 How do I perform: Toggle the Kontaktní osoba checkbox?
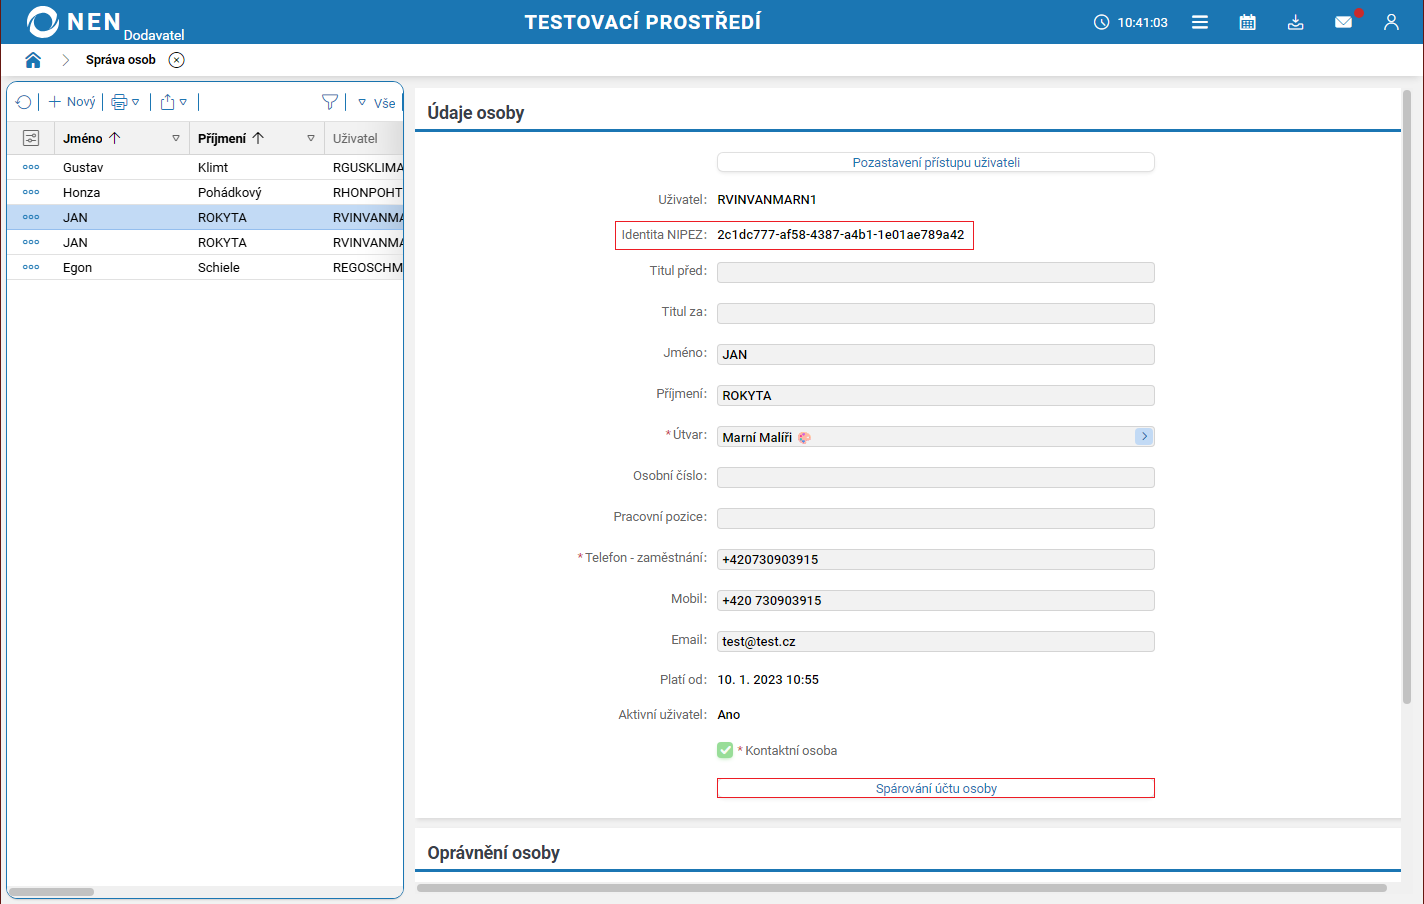click(x=725, y=750)
